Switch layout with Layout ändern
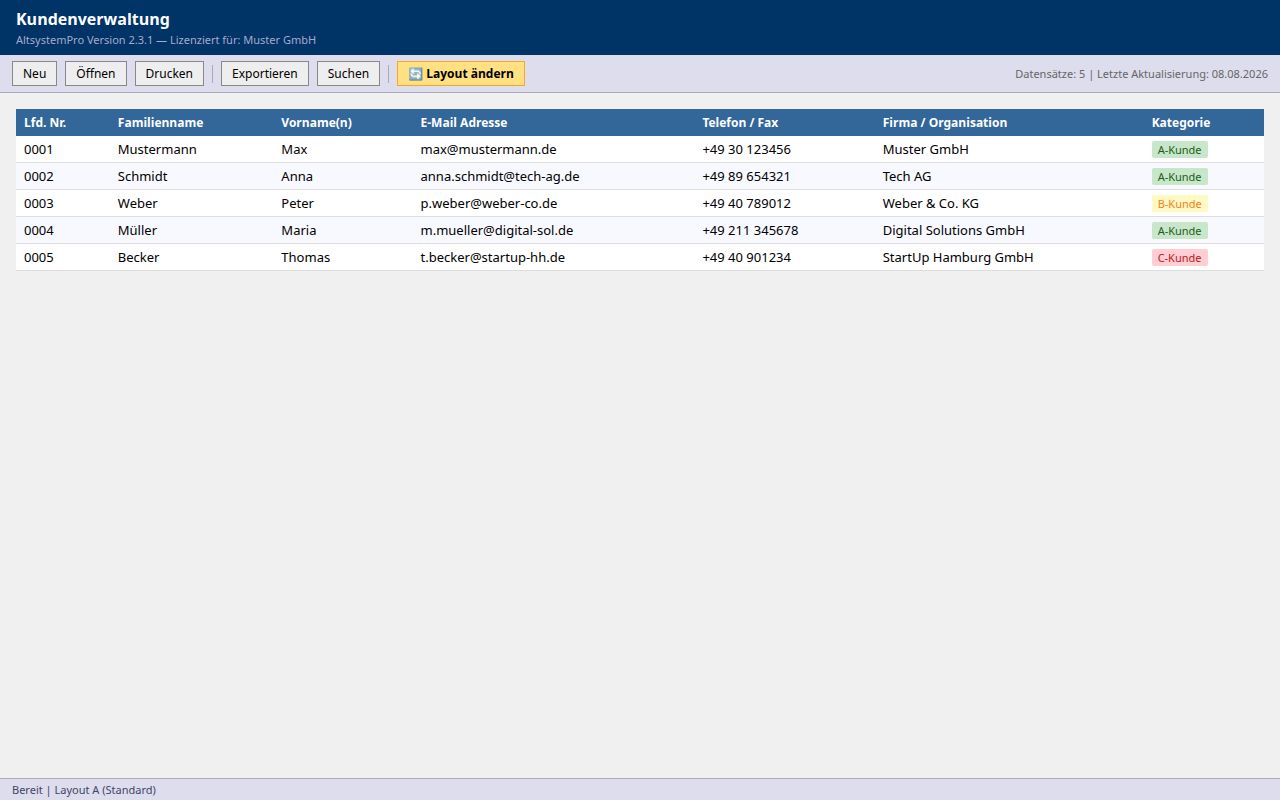The height and width of the screenshot is (800, 1280). pyautogui.click(x=461, y=73)
